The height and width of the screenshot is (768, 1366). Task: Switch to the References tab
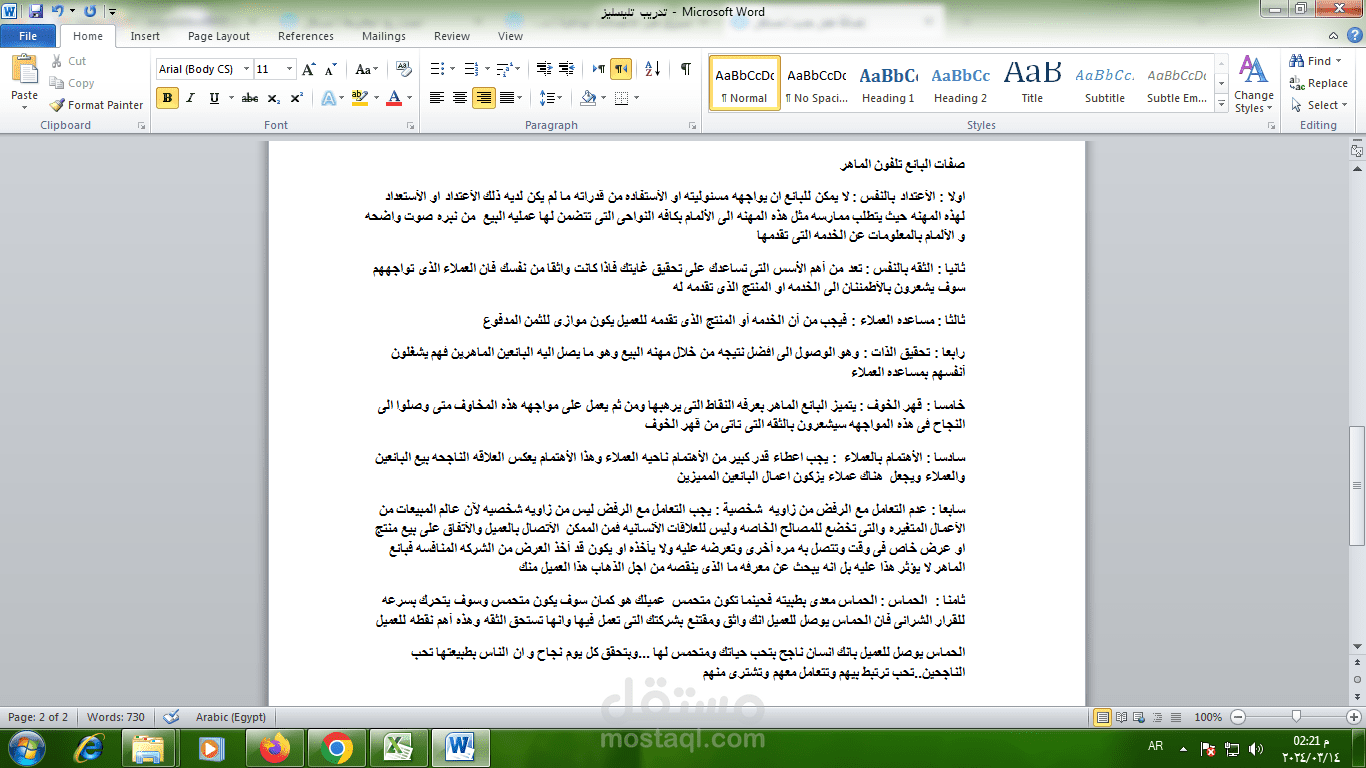coord(306,36)
